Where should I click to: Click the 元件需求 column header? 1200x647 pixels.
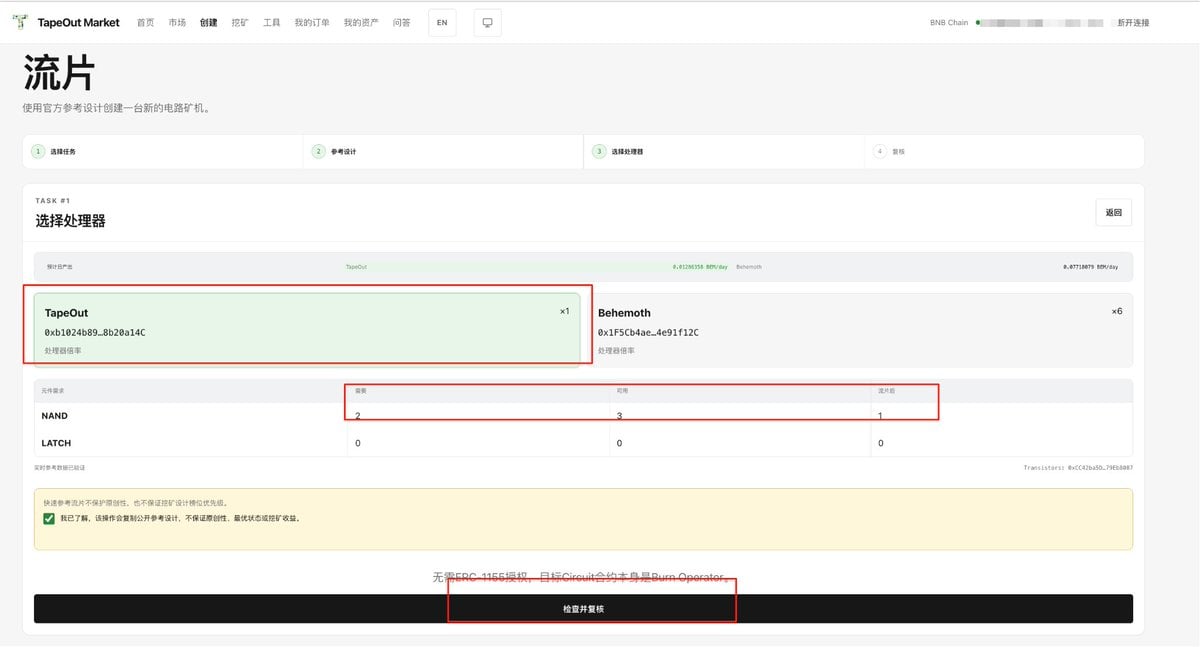click(55, 390)
